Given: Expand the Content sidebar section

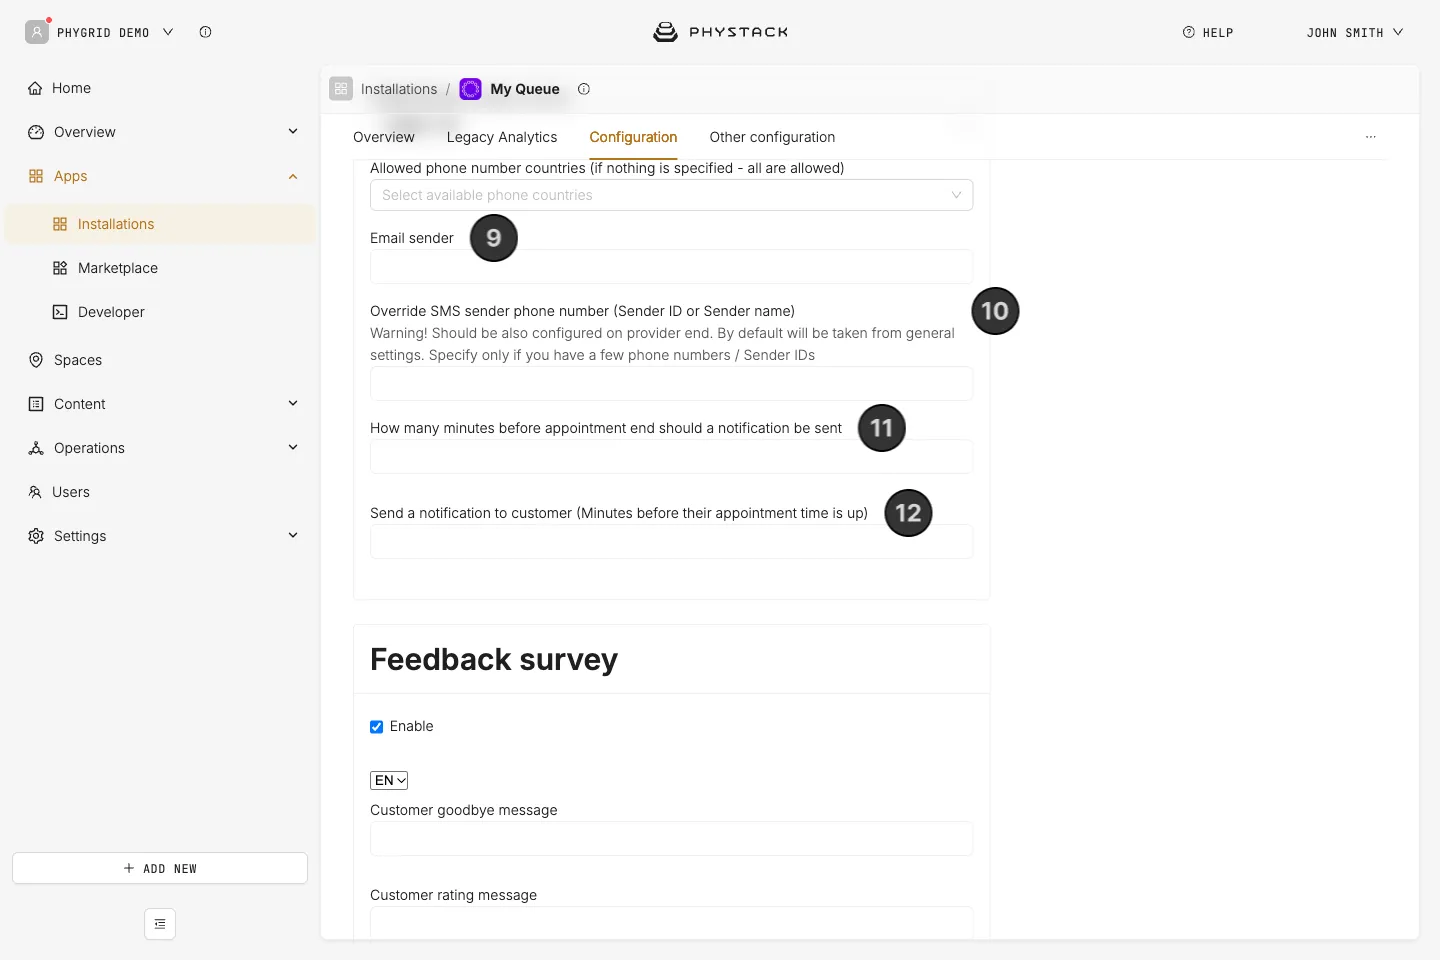Looking at the screenshot, I should pyautogui.click(x=293, y=403).
